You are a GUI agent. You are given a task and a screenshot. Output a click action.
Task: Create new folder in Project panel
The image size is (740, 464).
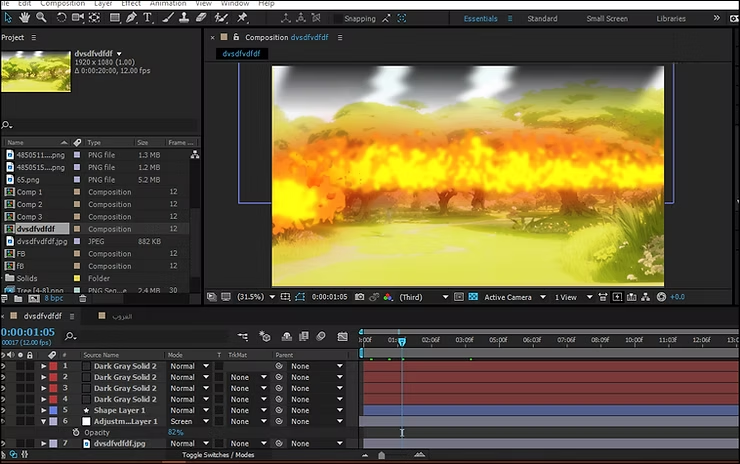point(18,298)
